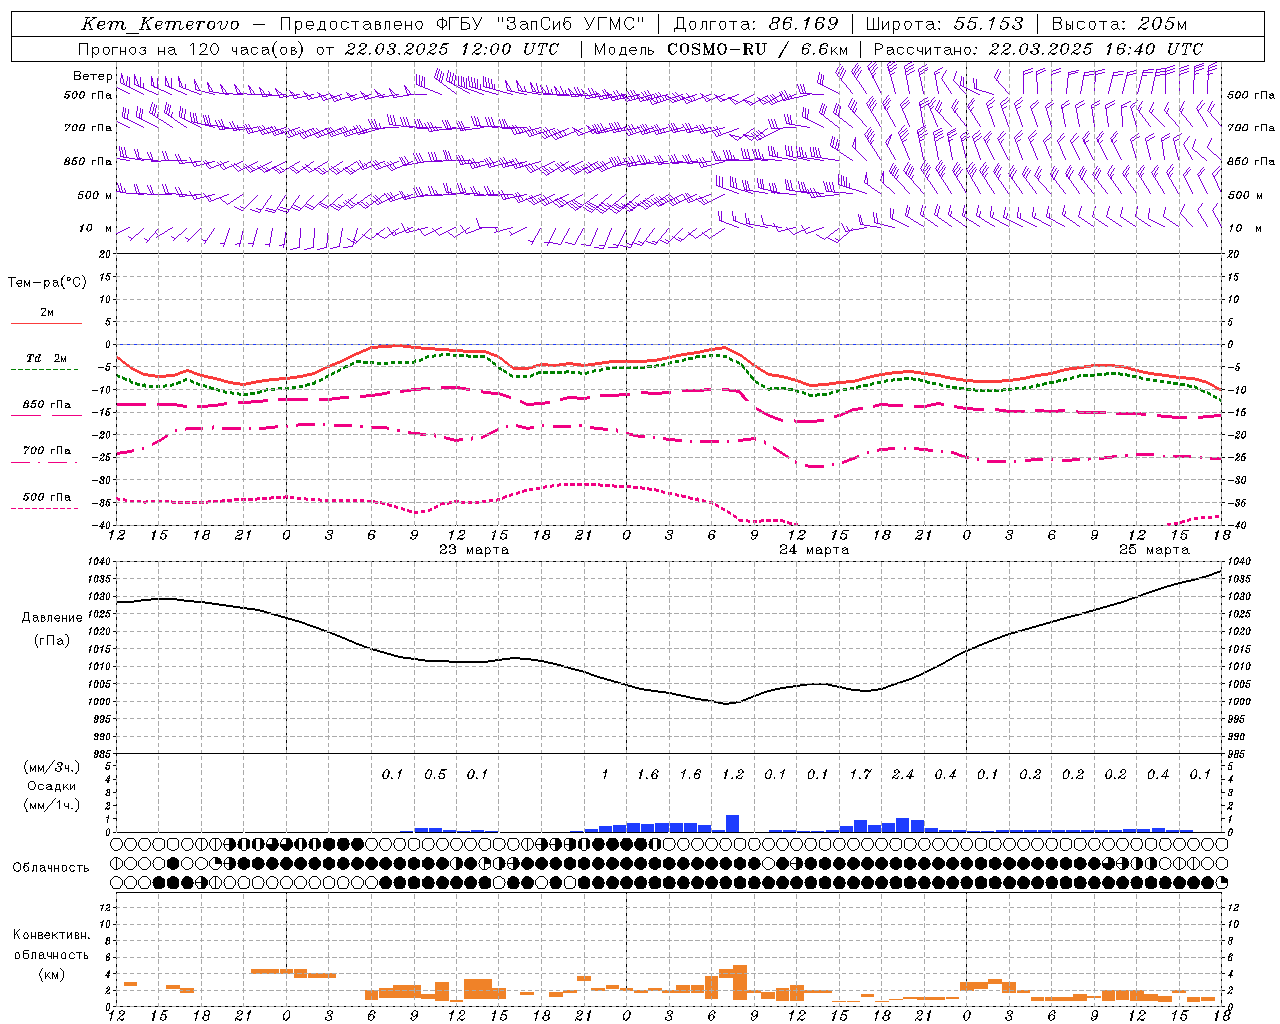Viewport: 1280px width, 1024px height.
Task: Click the '25 марта' date label
Action: click(x=1154, y=550)
